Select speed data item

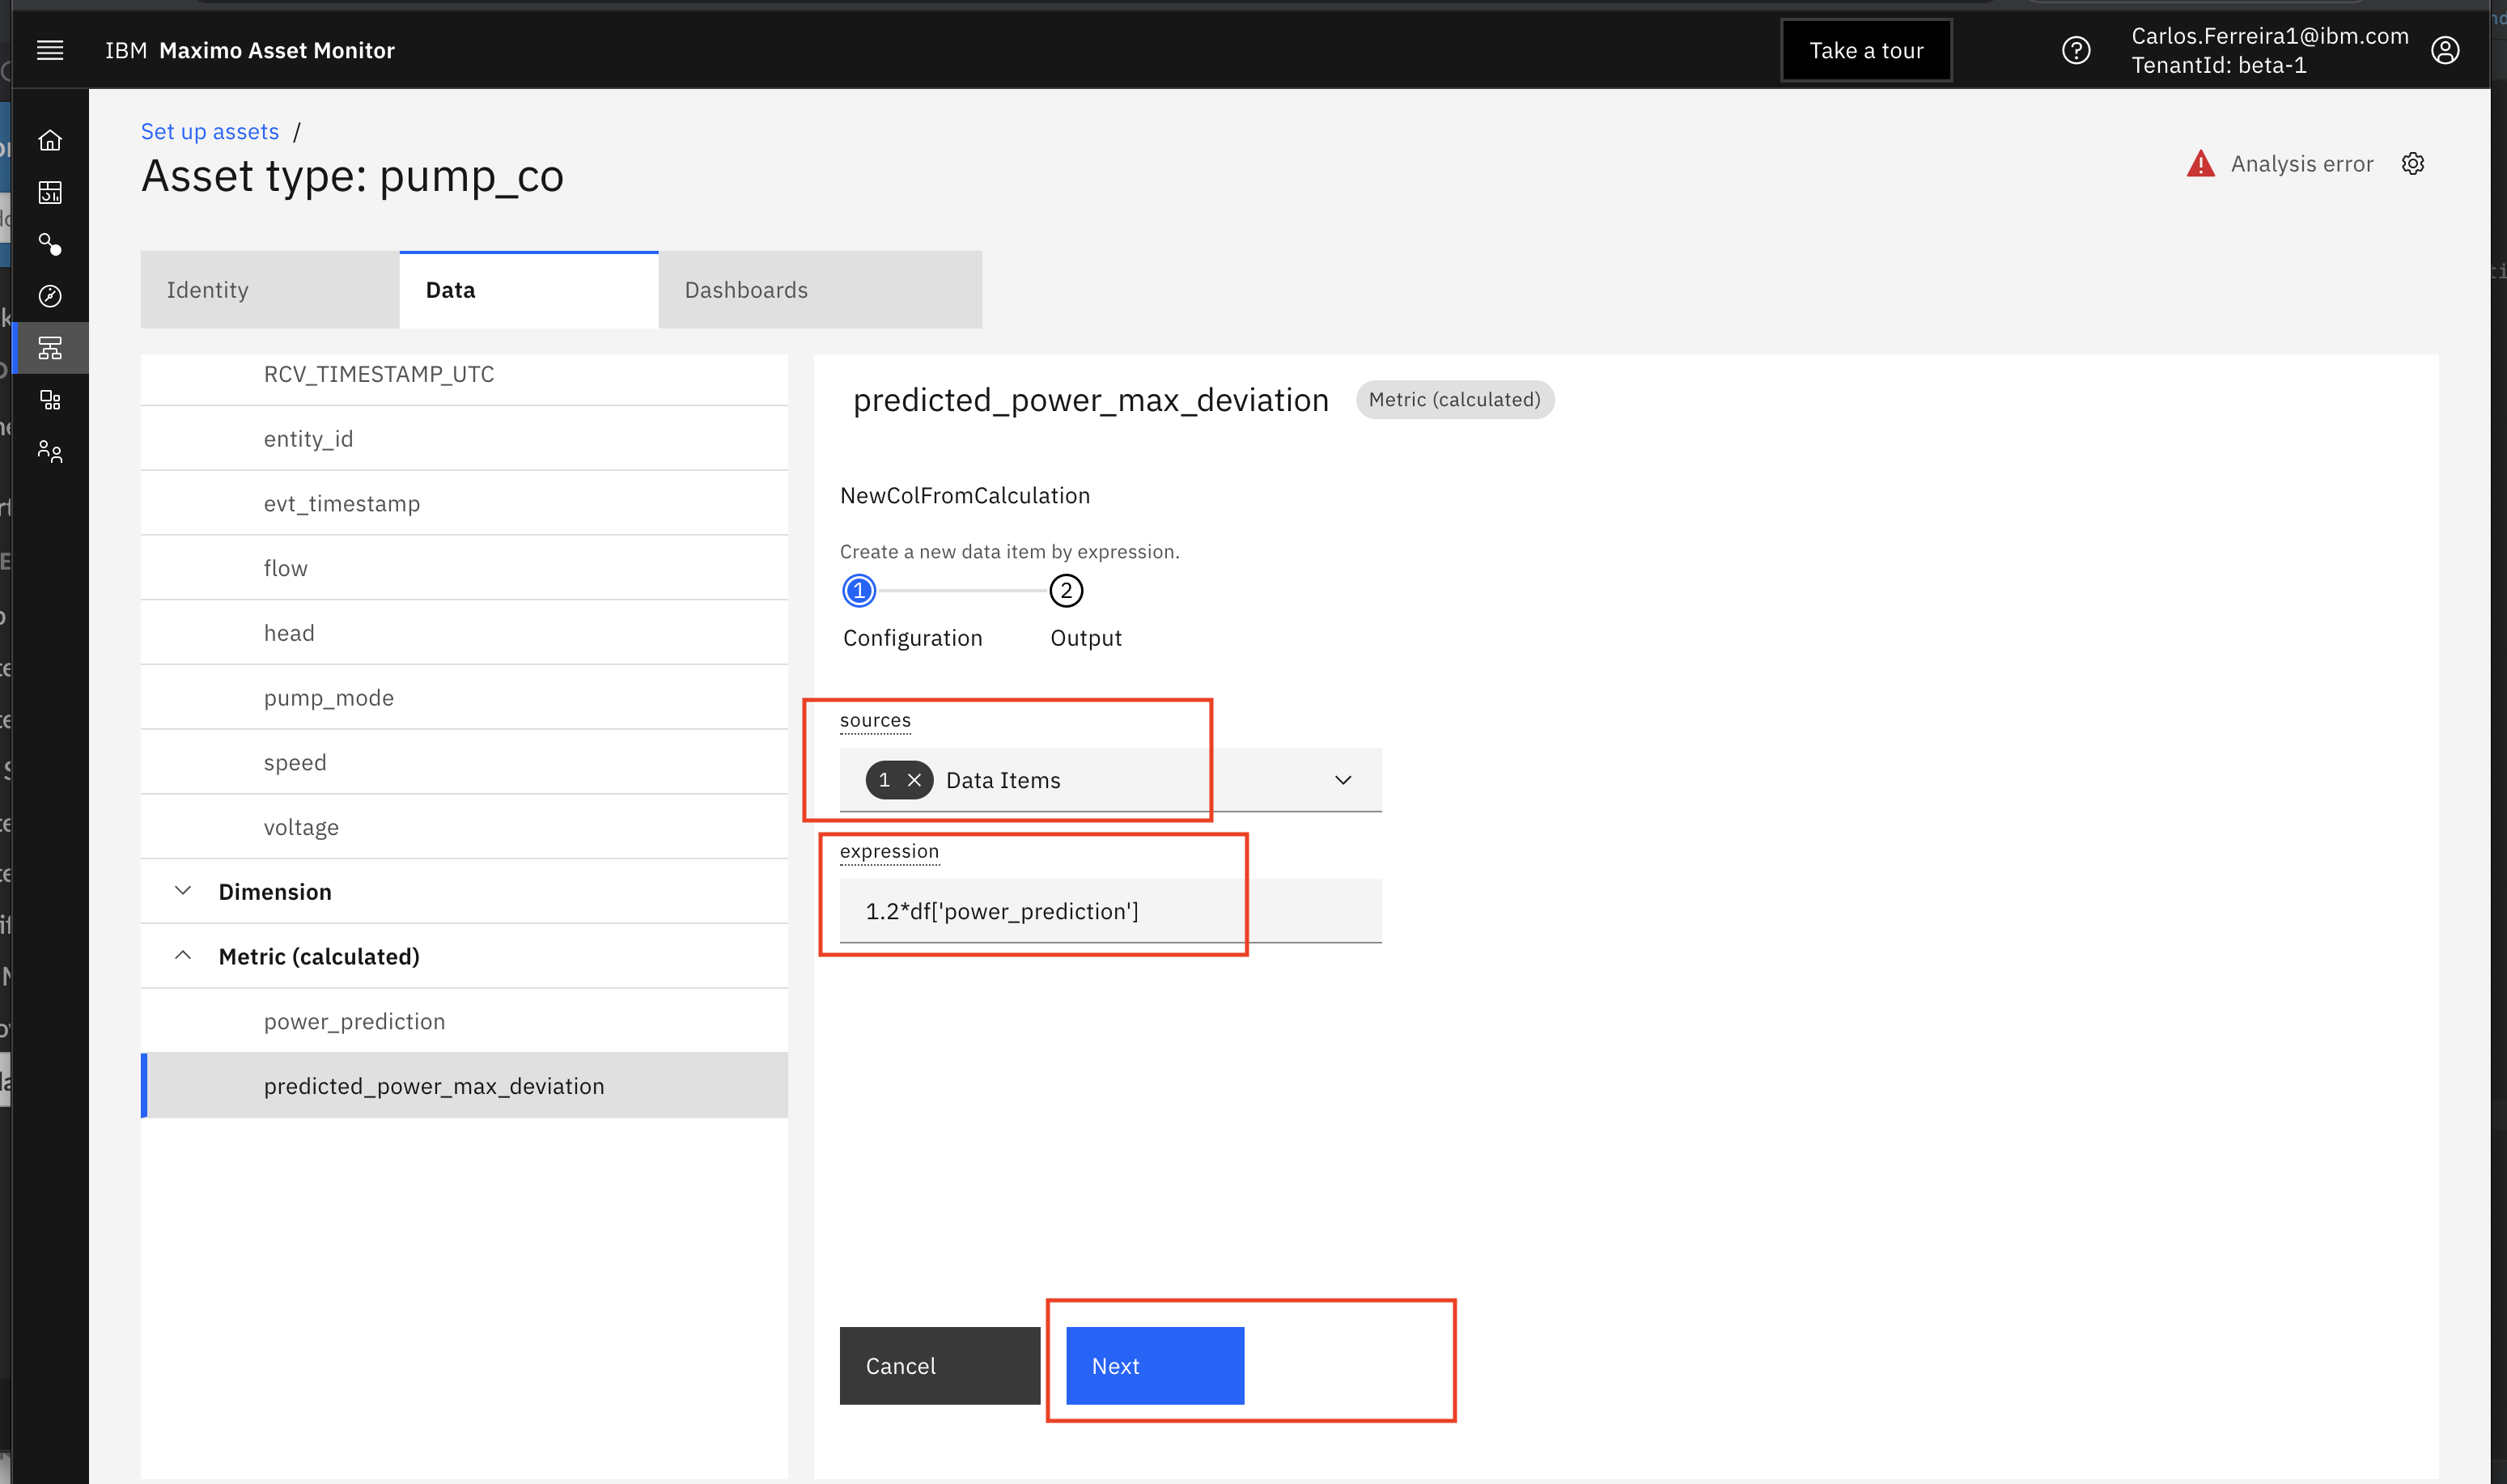464,762
